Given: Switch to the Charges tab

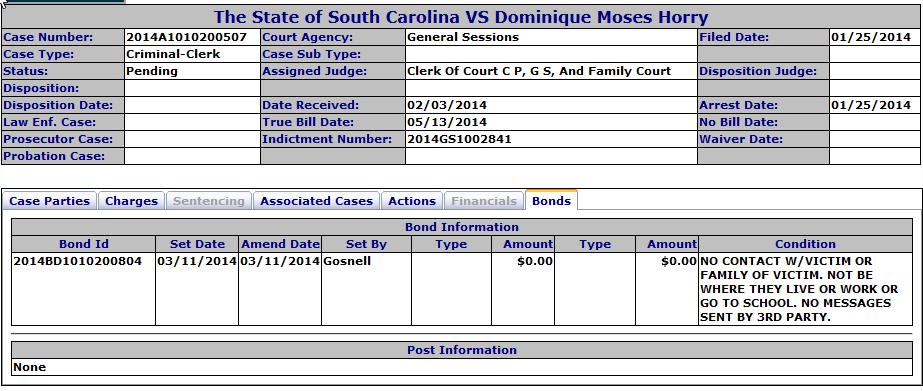Looking at the screenshot, I should click(x=131, y=201).
